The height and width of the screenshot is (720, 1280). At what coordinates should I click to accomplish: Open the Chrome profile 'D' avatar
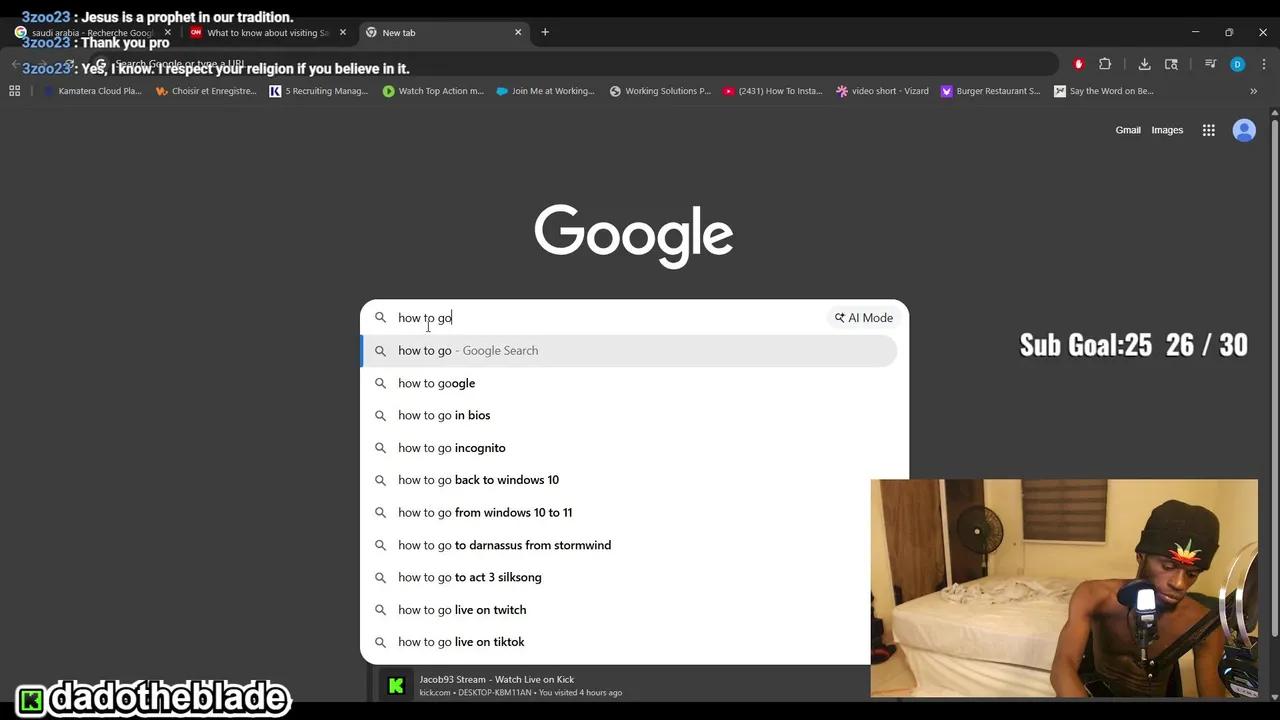coord(1237,64)
